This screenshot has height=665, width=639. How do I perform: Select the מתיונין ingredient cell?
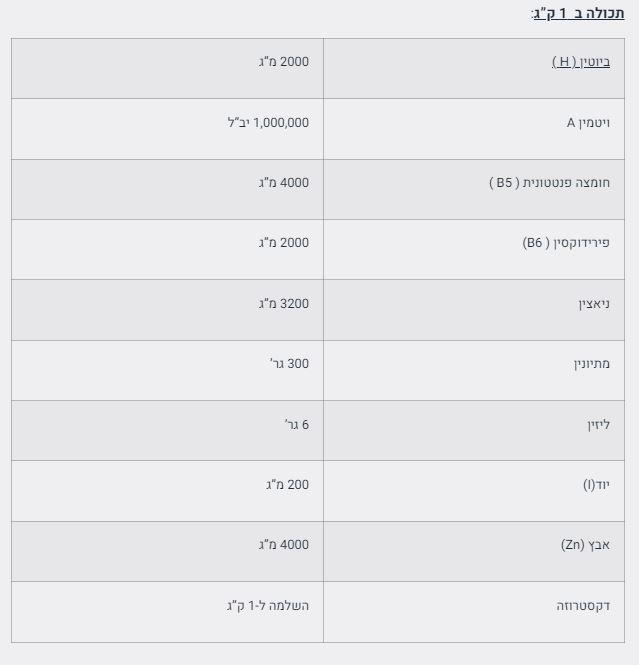click(591, 364)
